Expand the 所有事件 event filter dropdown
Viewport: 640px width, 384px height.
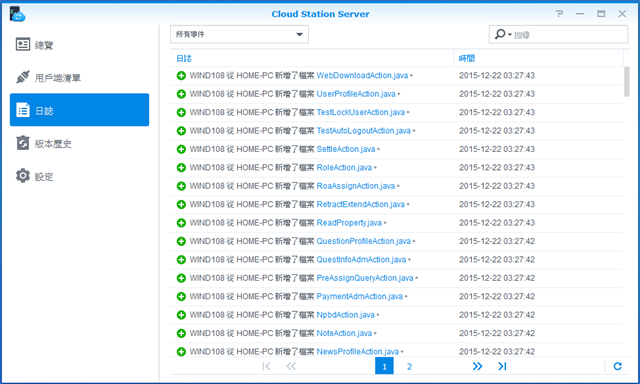tap(239, 34)
